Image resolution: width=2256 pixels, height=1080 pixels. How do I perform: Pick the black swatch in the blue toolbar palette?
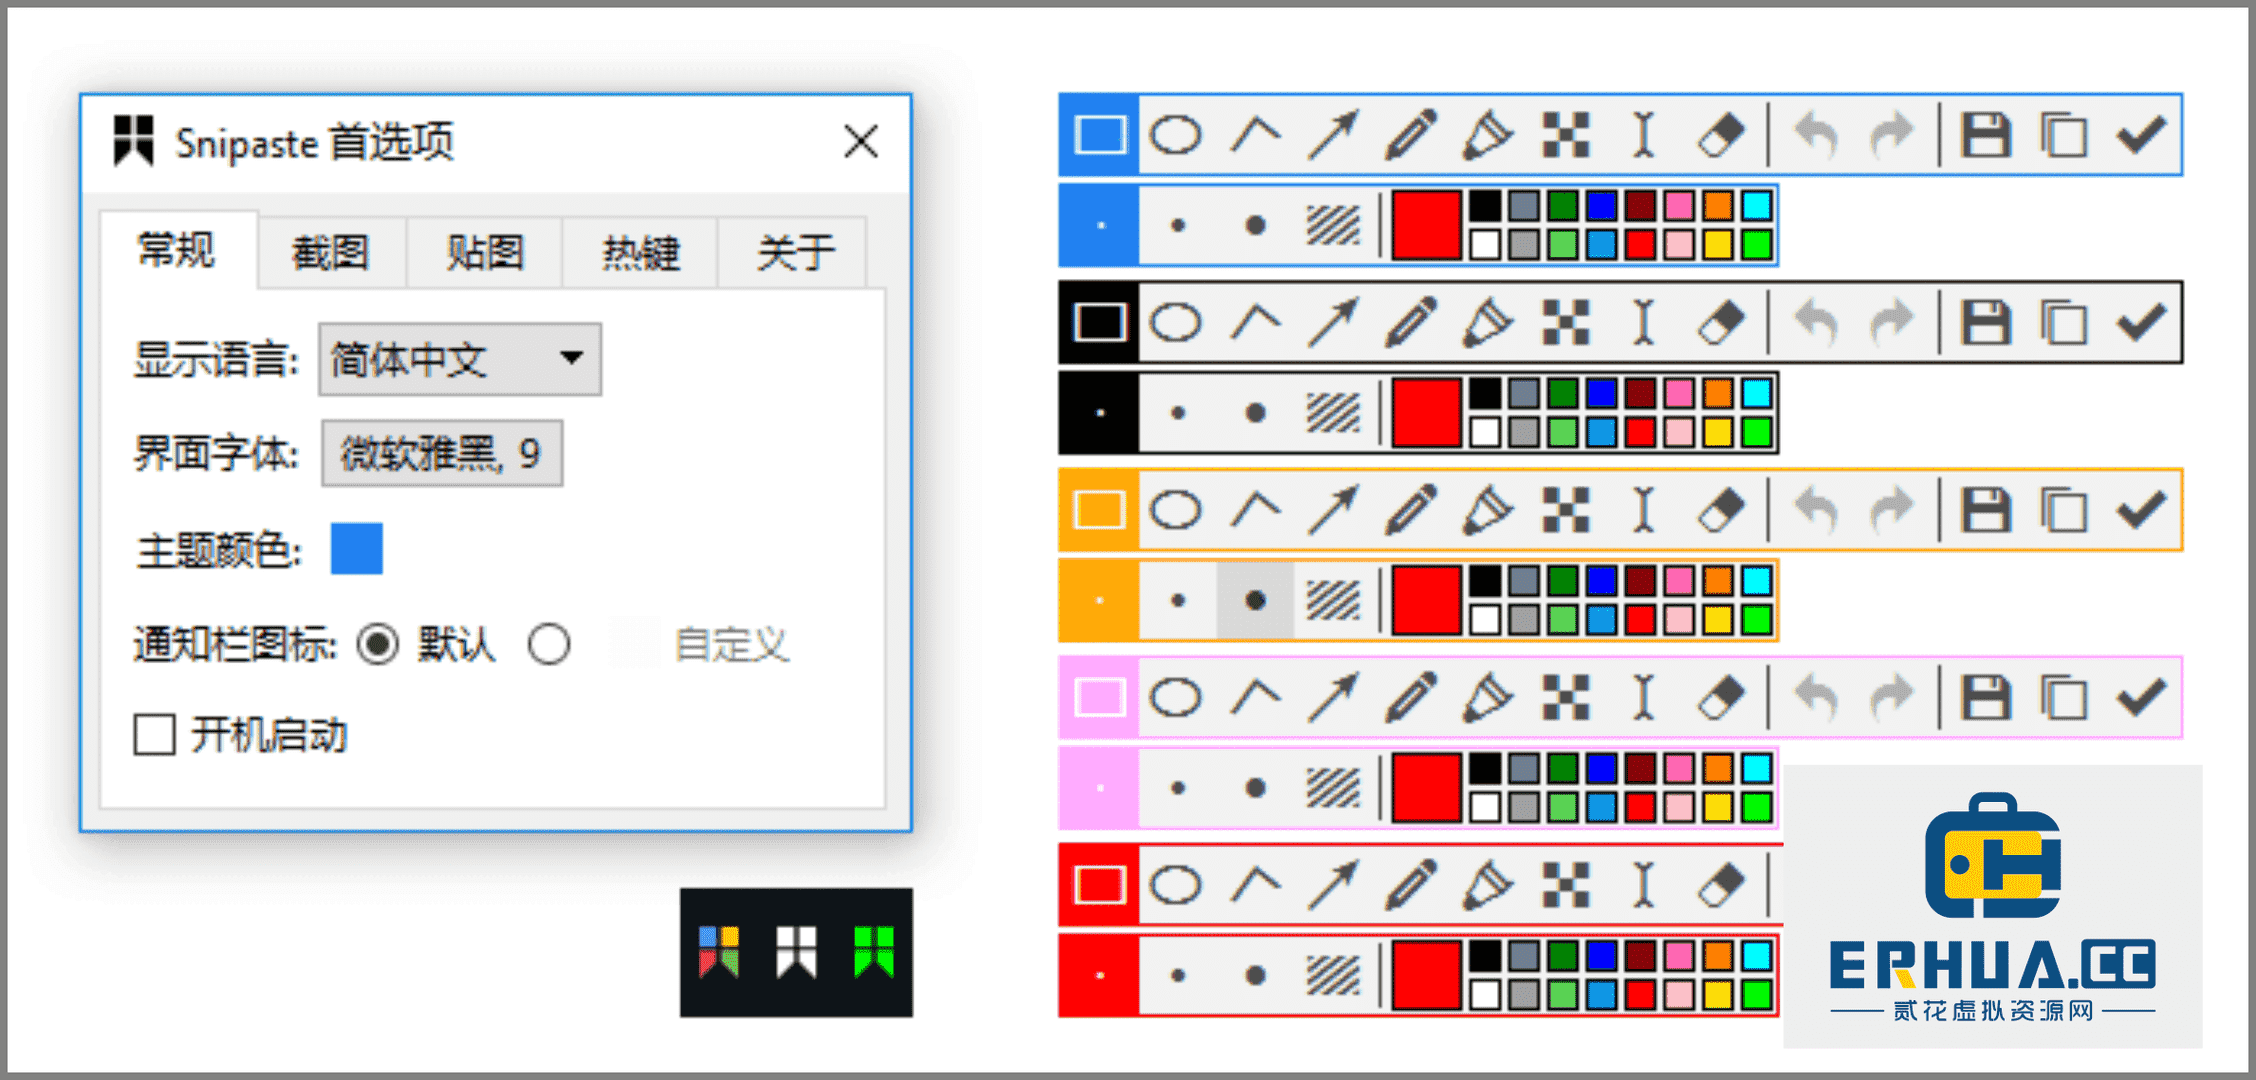pos(1485,206)
